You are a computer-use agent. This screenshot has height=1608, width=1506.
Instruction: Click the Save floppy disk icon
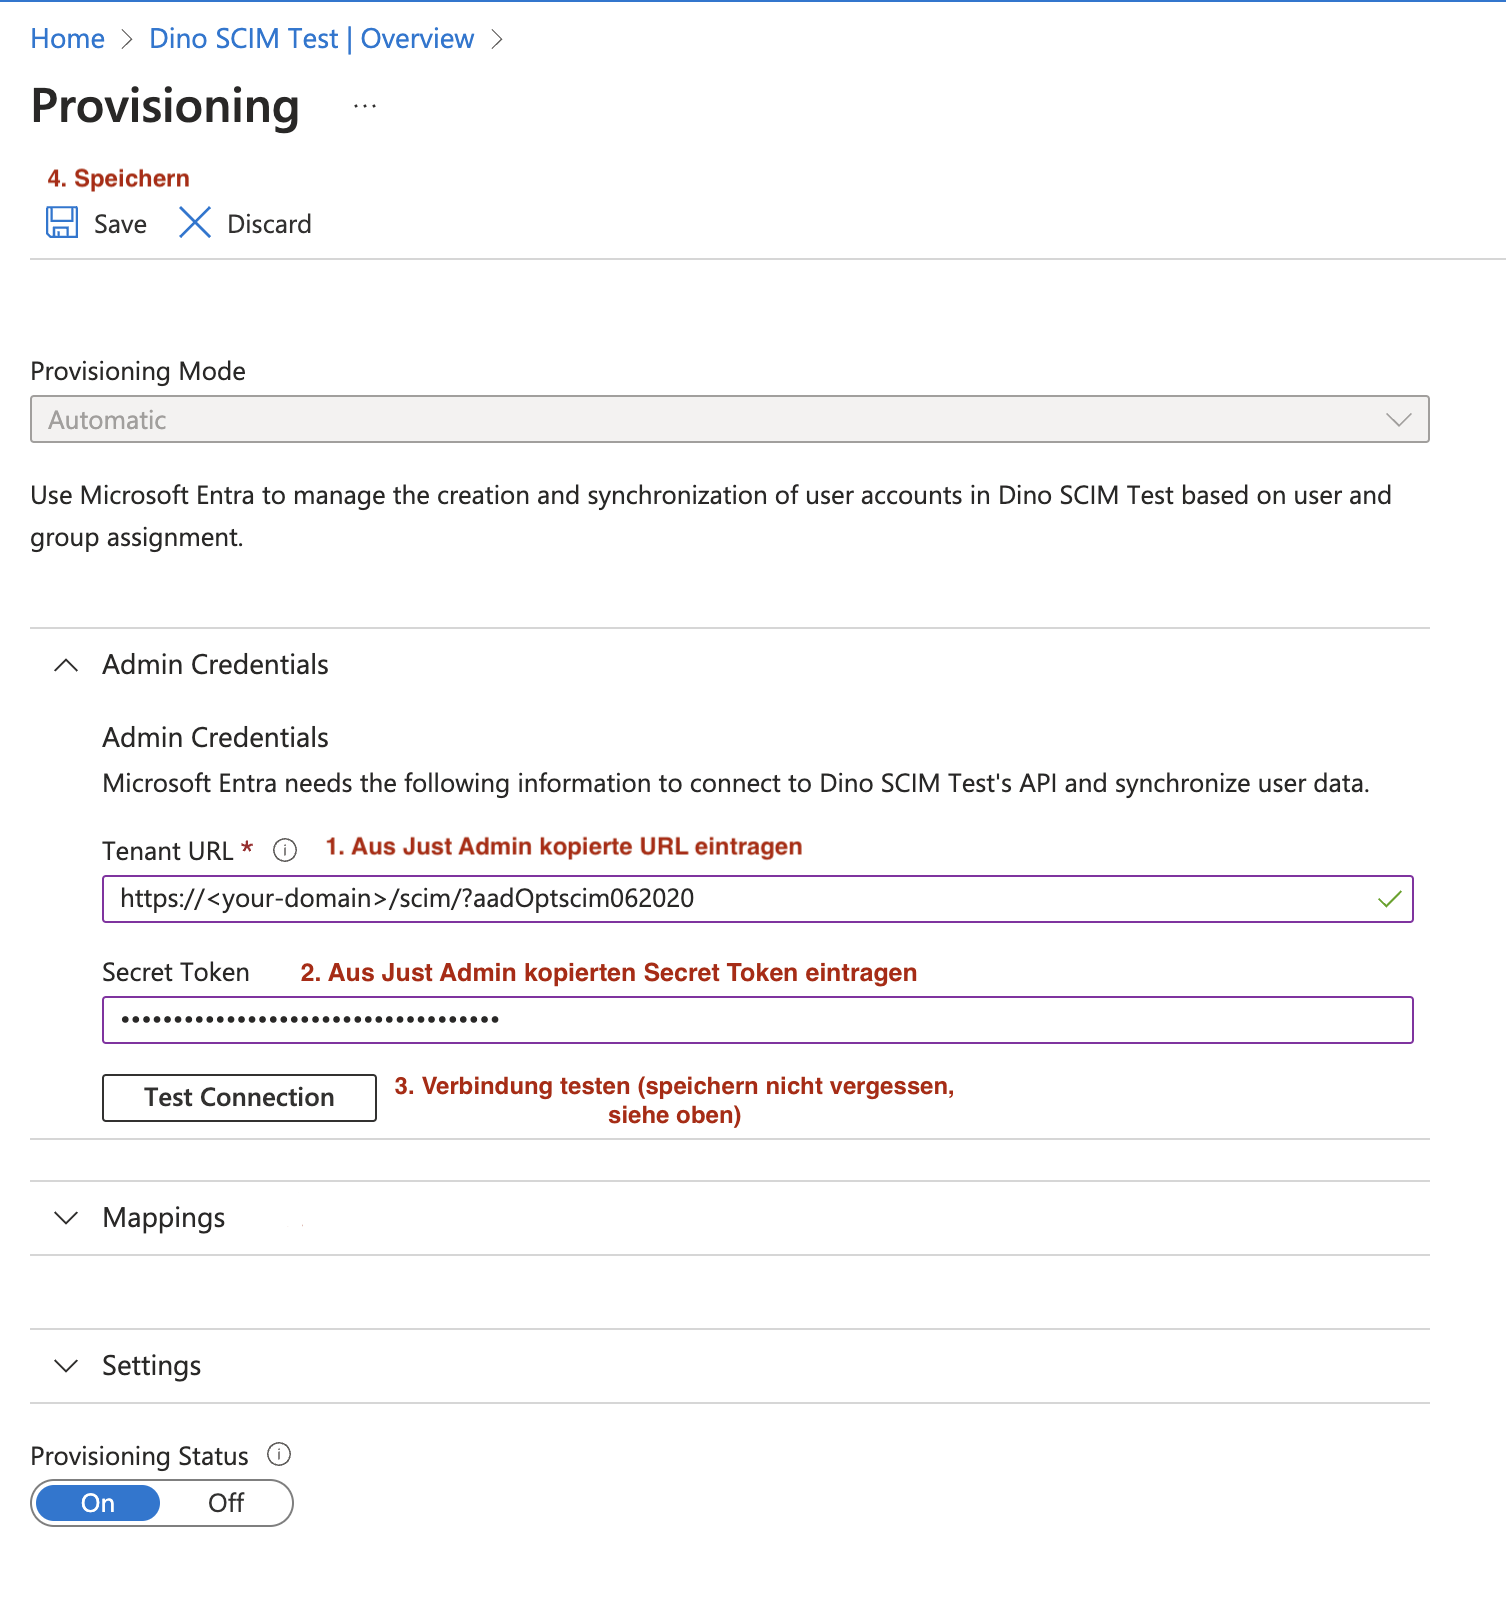(x=62, y=223)
